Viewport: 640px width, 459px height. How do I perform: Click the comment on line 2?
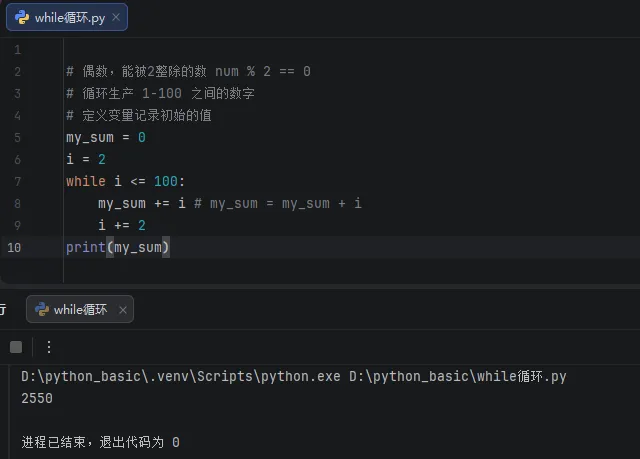coord(188,71)
